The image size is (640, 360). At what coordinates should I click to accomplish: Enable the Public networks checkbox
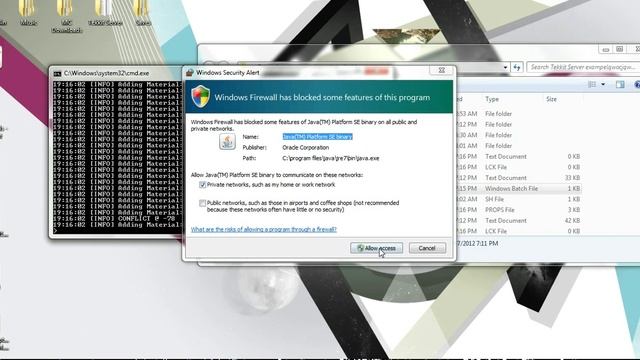(x=202, y=203)
